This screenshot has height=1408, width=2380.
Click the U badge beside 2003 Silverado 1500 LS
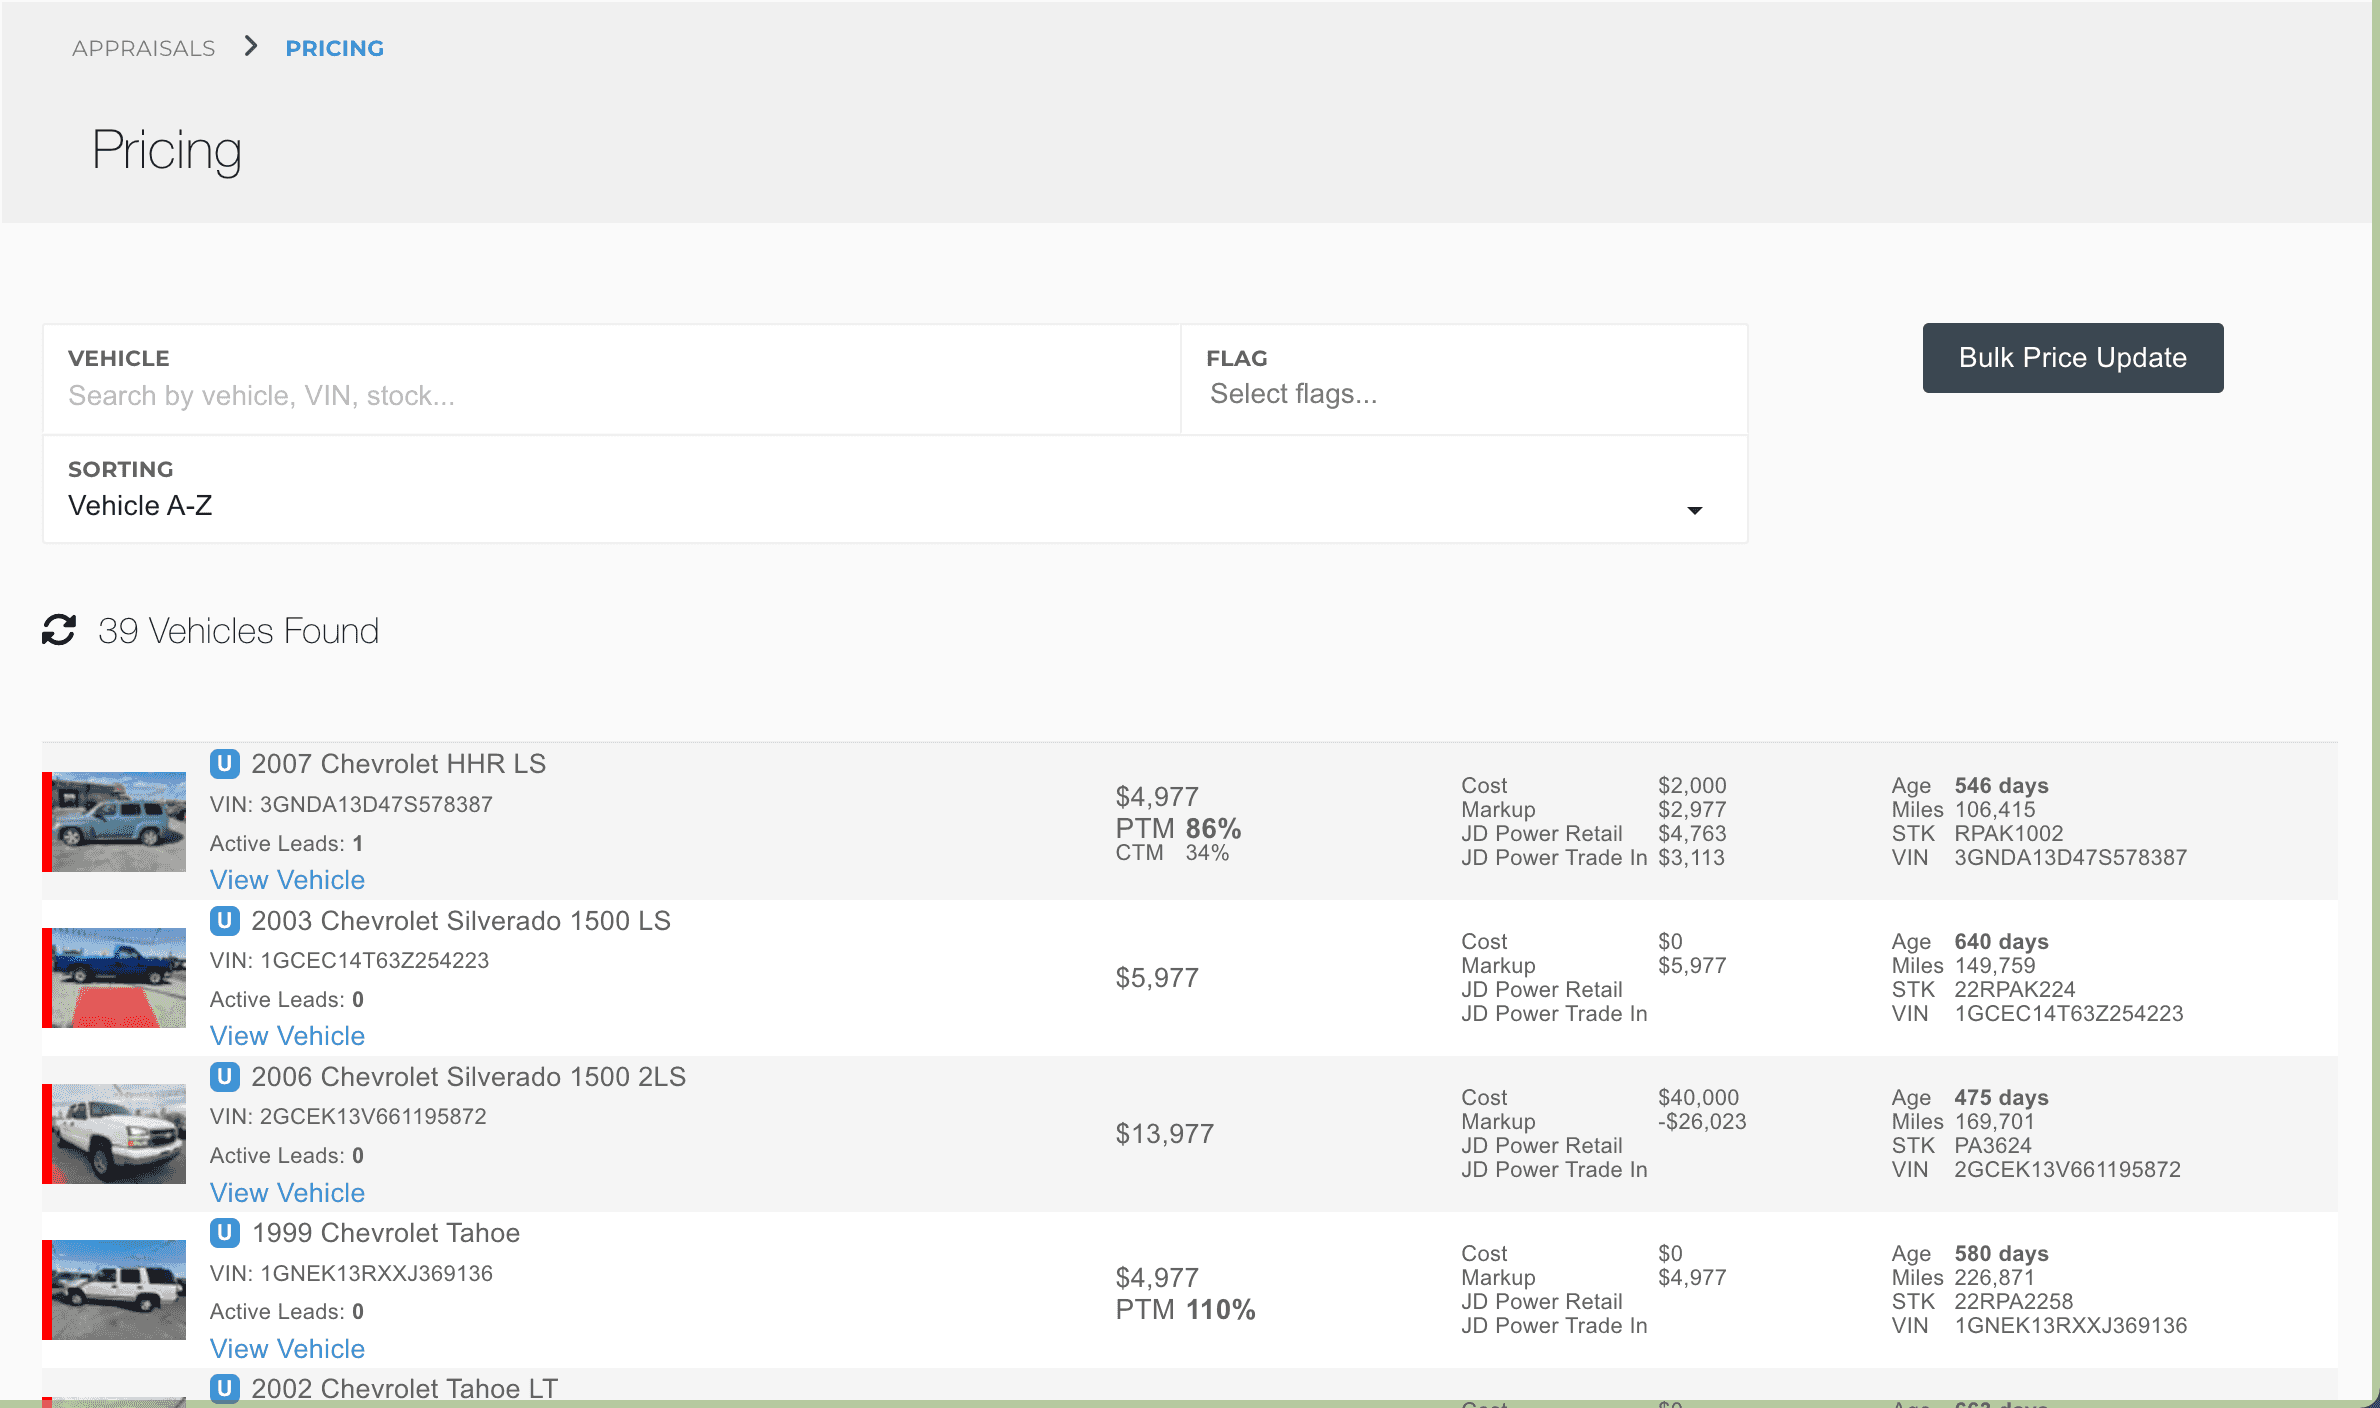224,920
